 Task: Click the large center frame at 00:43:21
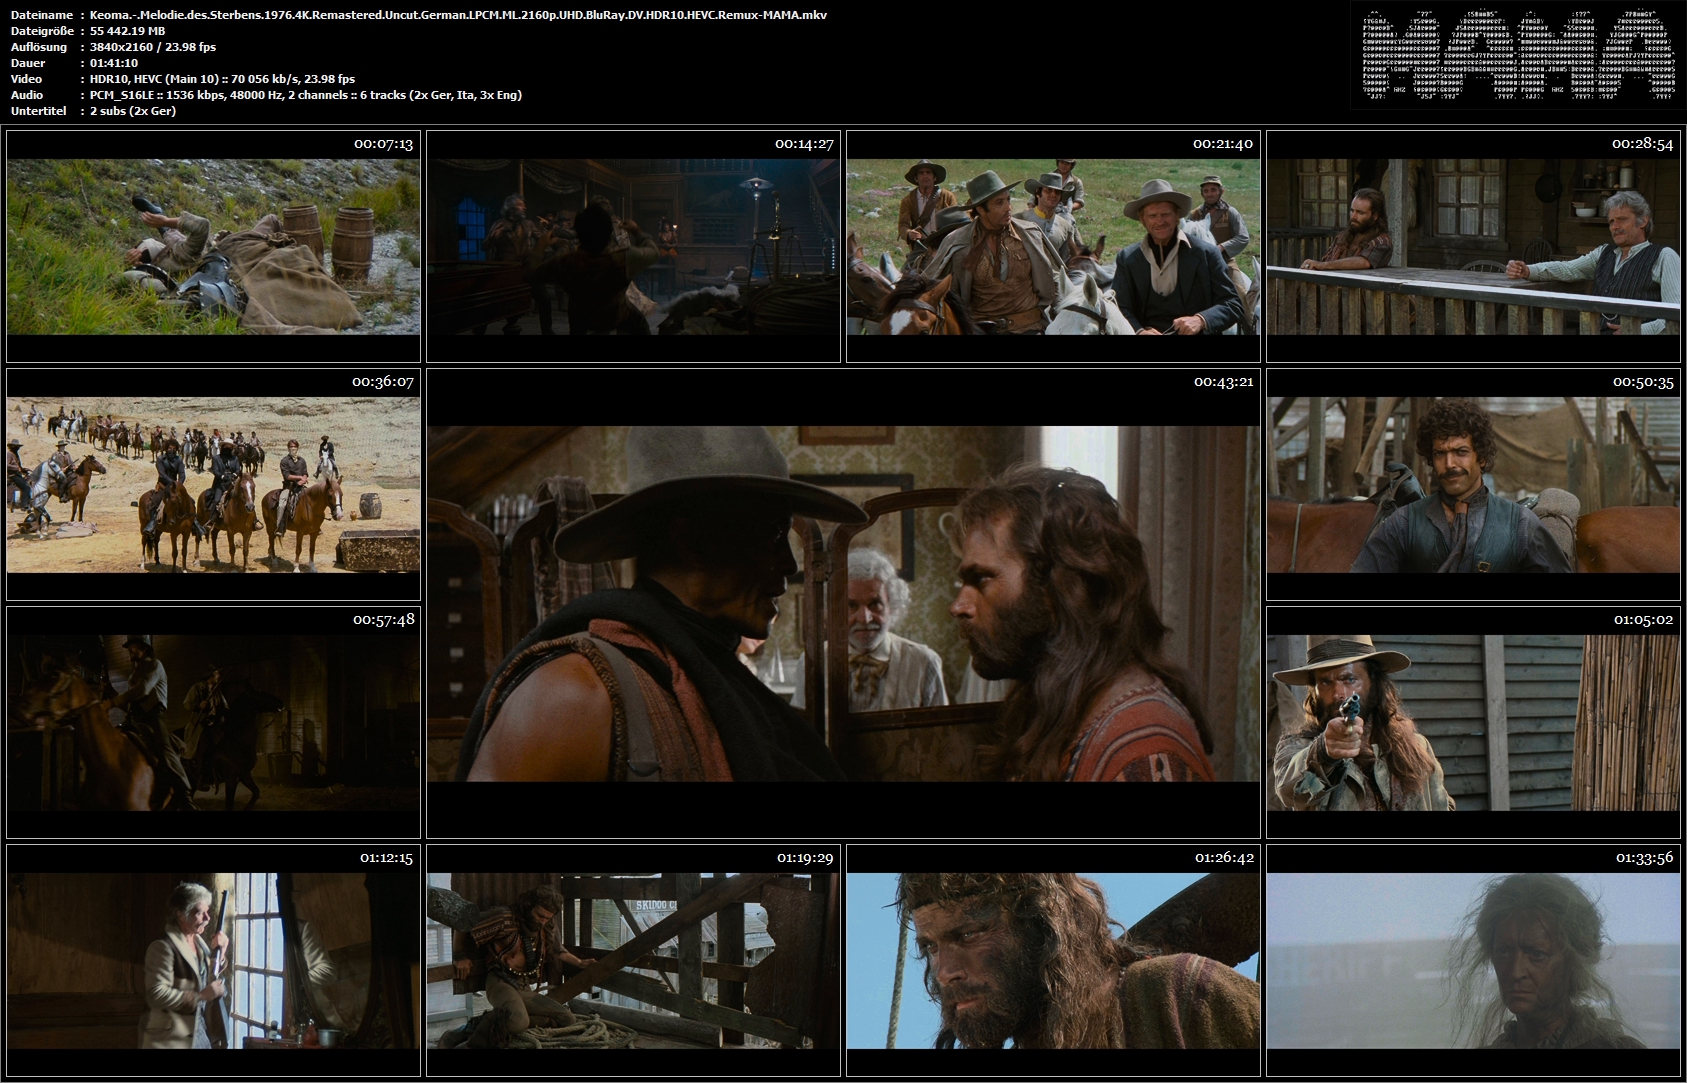pyautogui.click(x=843, y=603)
